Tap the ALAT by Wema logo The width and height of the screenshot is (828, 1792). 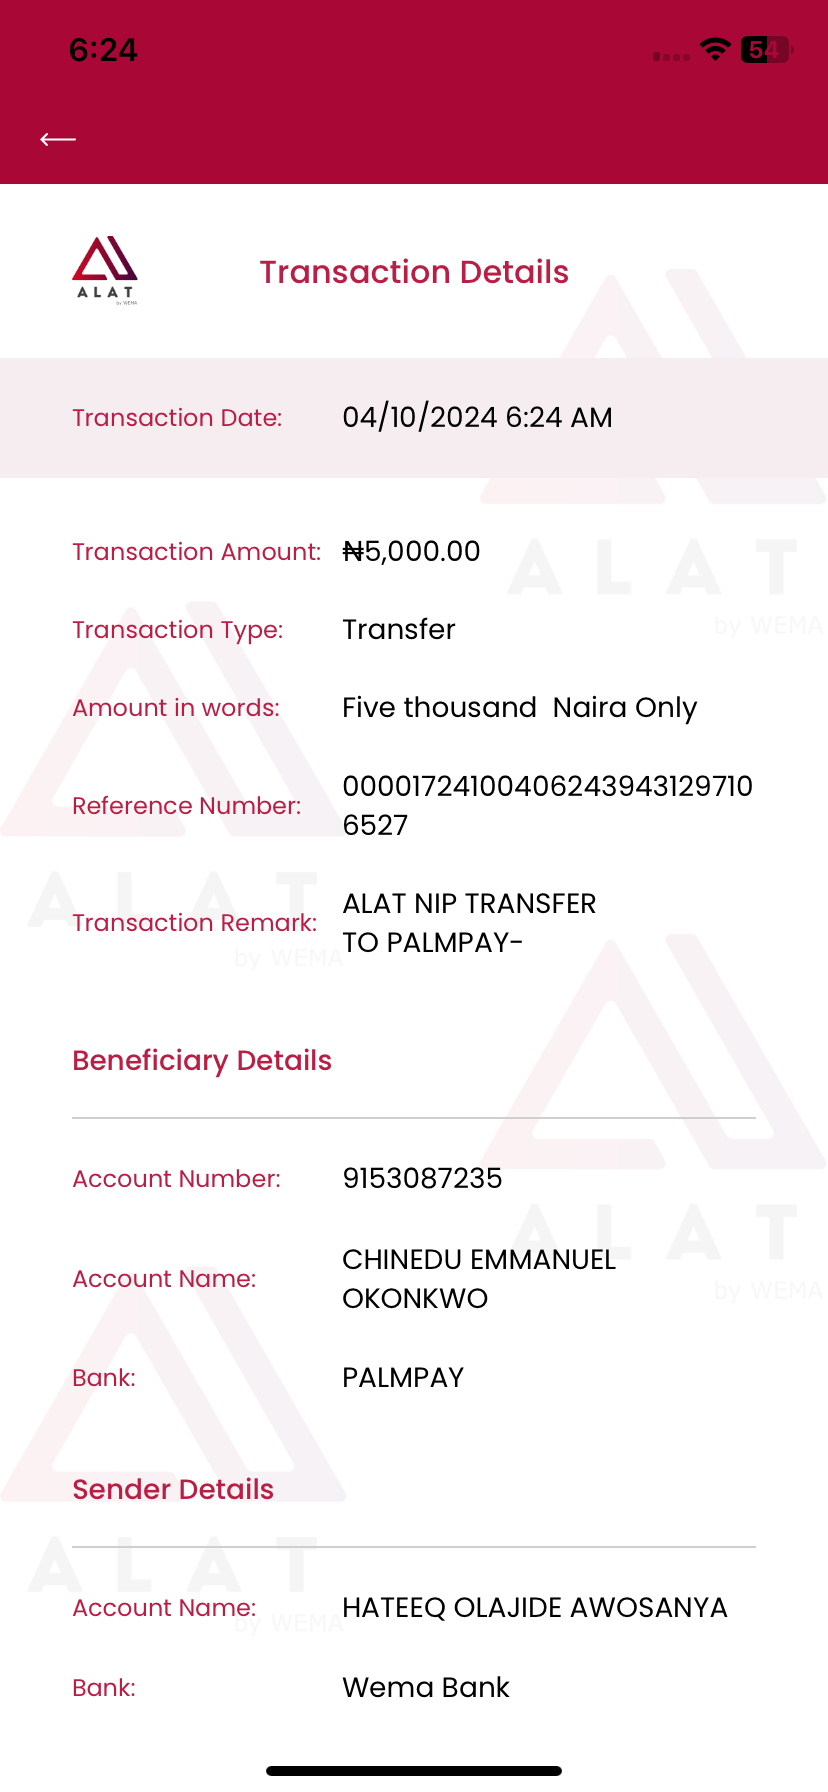click(x=105, y=270)
